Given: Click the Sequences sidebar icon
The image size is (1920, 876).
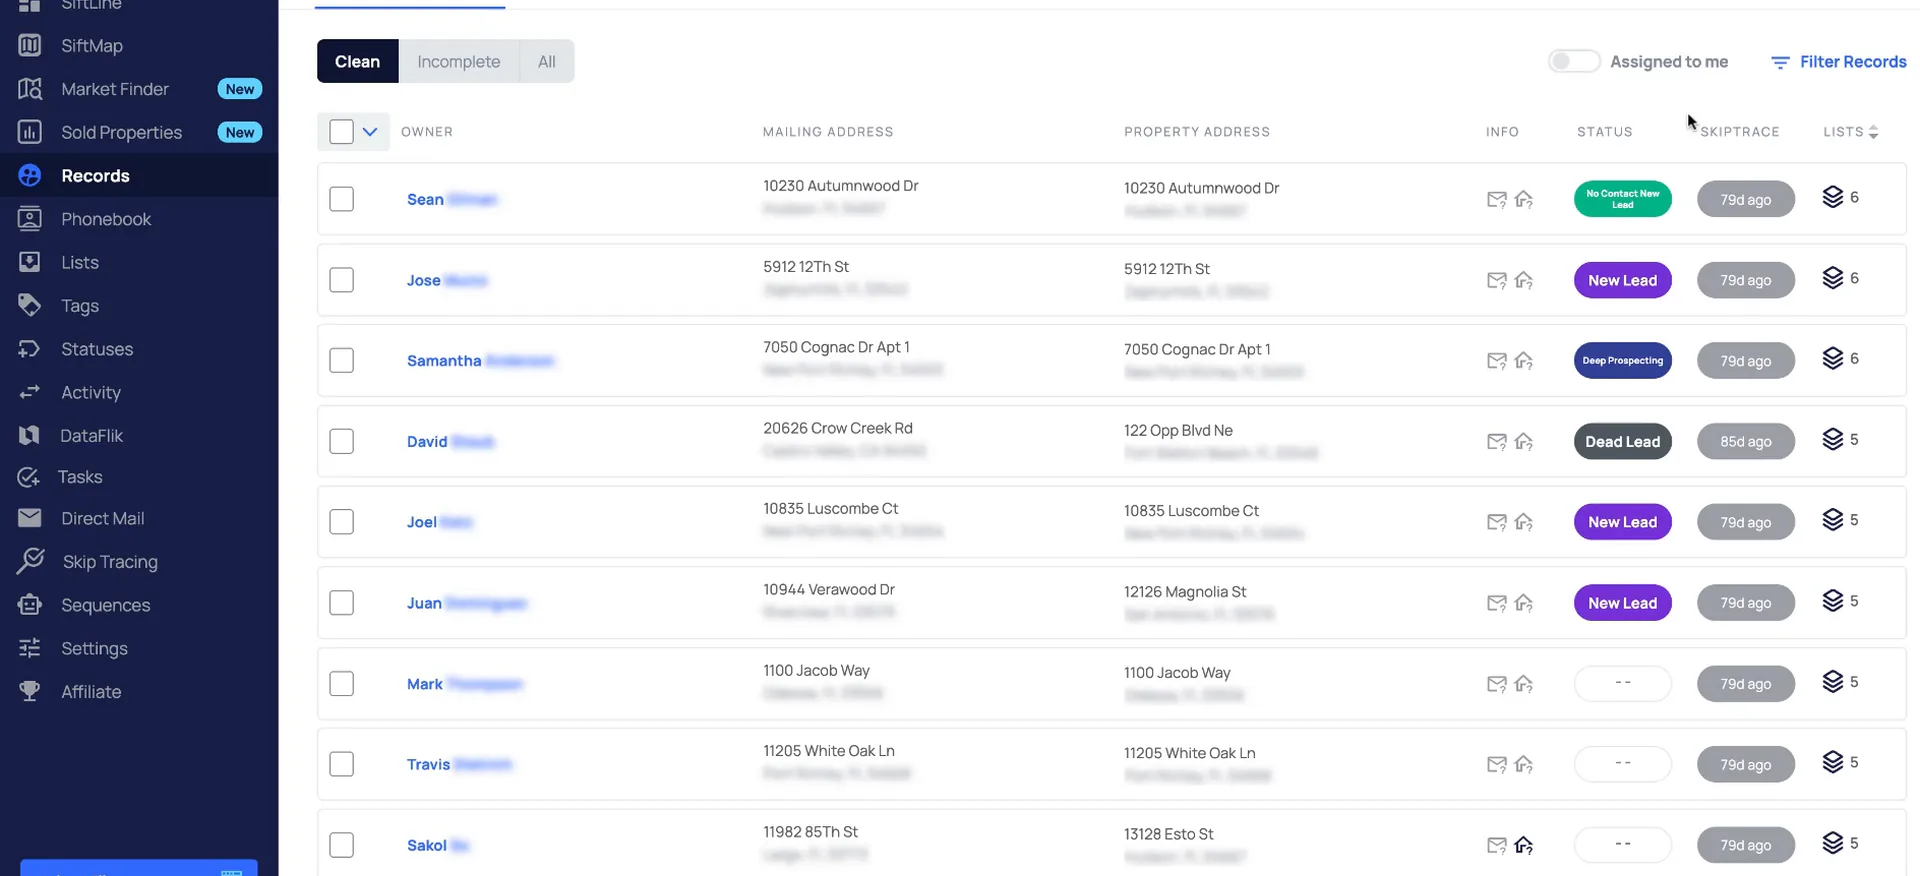Looking at the screenshot, I should pyautogui.click(x=30, y=605).
